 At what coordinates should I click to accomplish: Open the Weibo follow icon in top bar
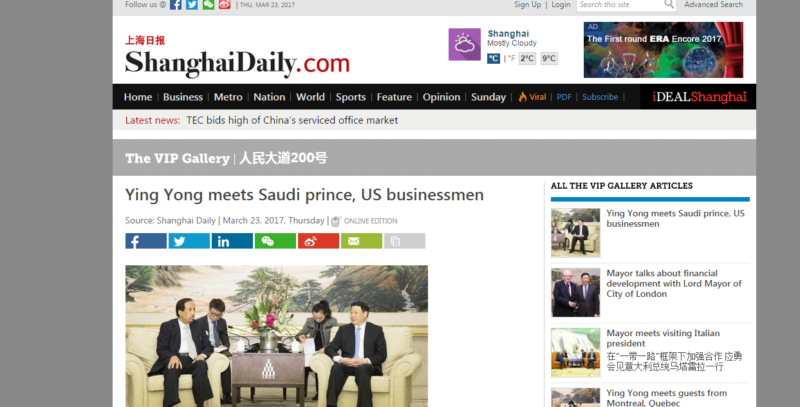tap(224, 5)
